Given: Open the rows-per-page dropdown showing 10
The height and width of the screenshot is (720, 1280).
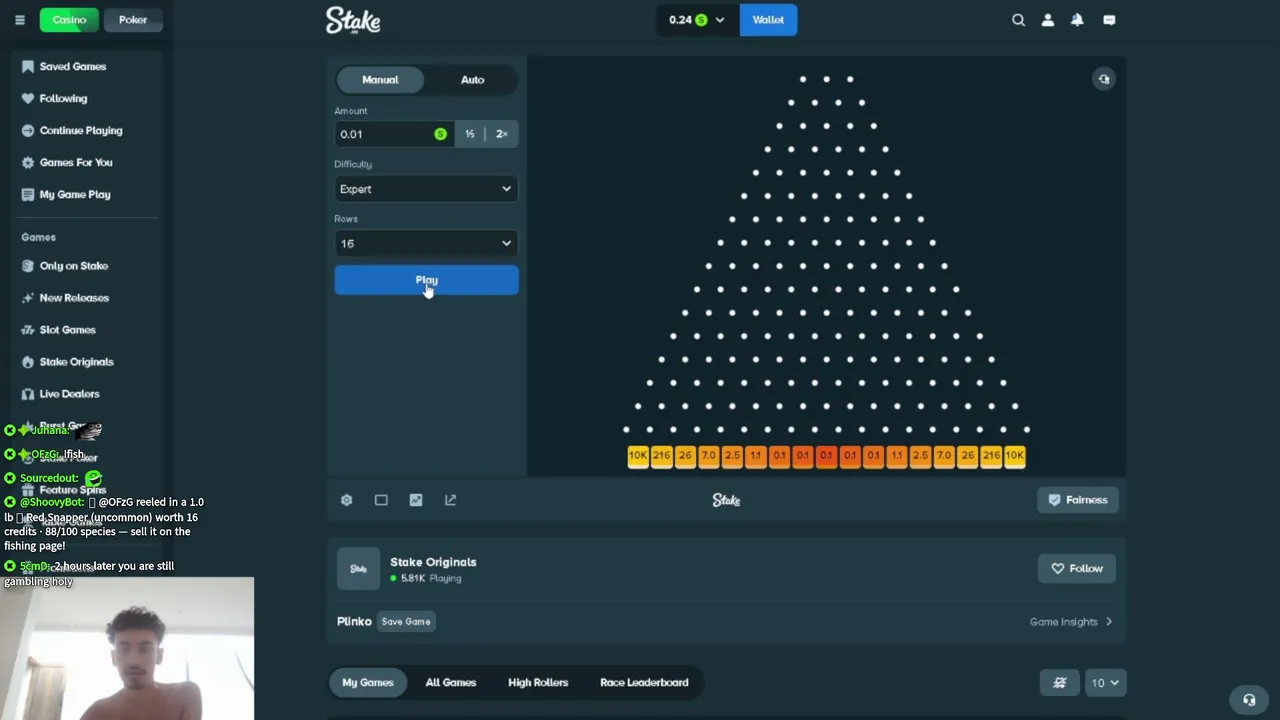Looking at the screenshot, I should coord(1104,683).
